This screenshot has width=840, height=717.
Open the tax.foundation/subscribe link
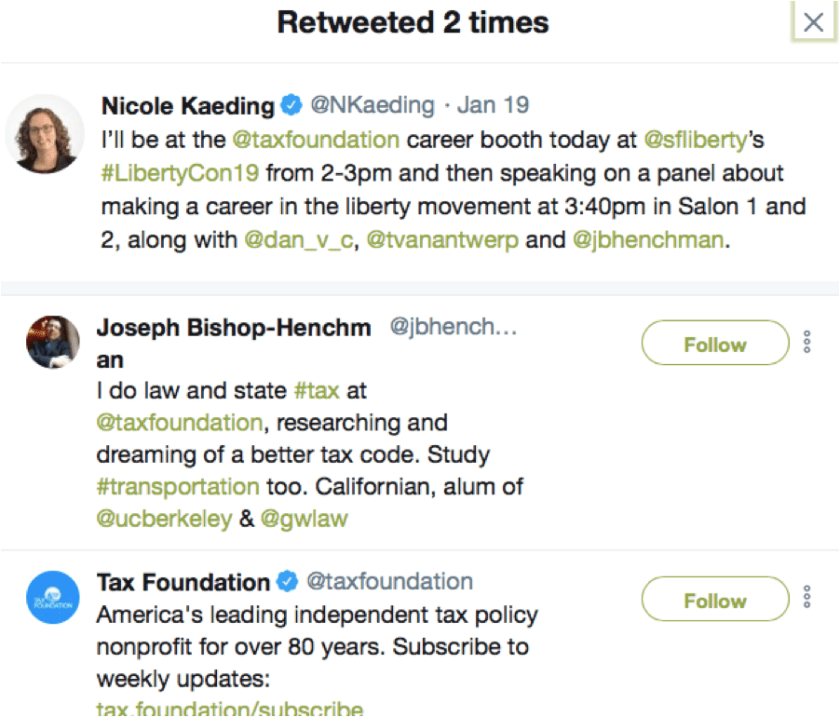click(229, 709)
